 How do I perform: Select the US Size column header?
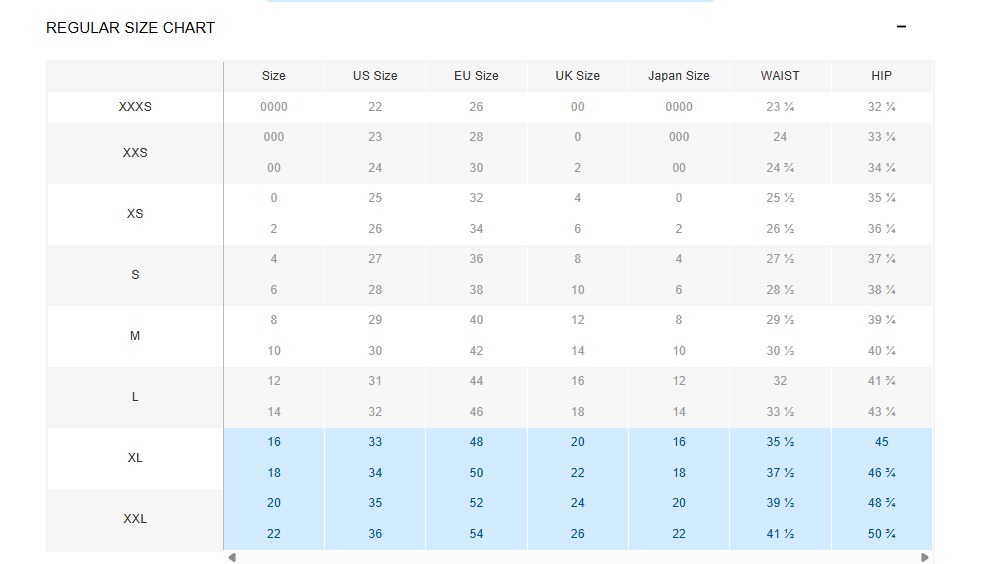(x=375, y=76)
